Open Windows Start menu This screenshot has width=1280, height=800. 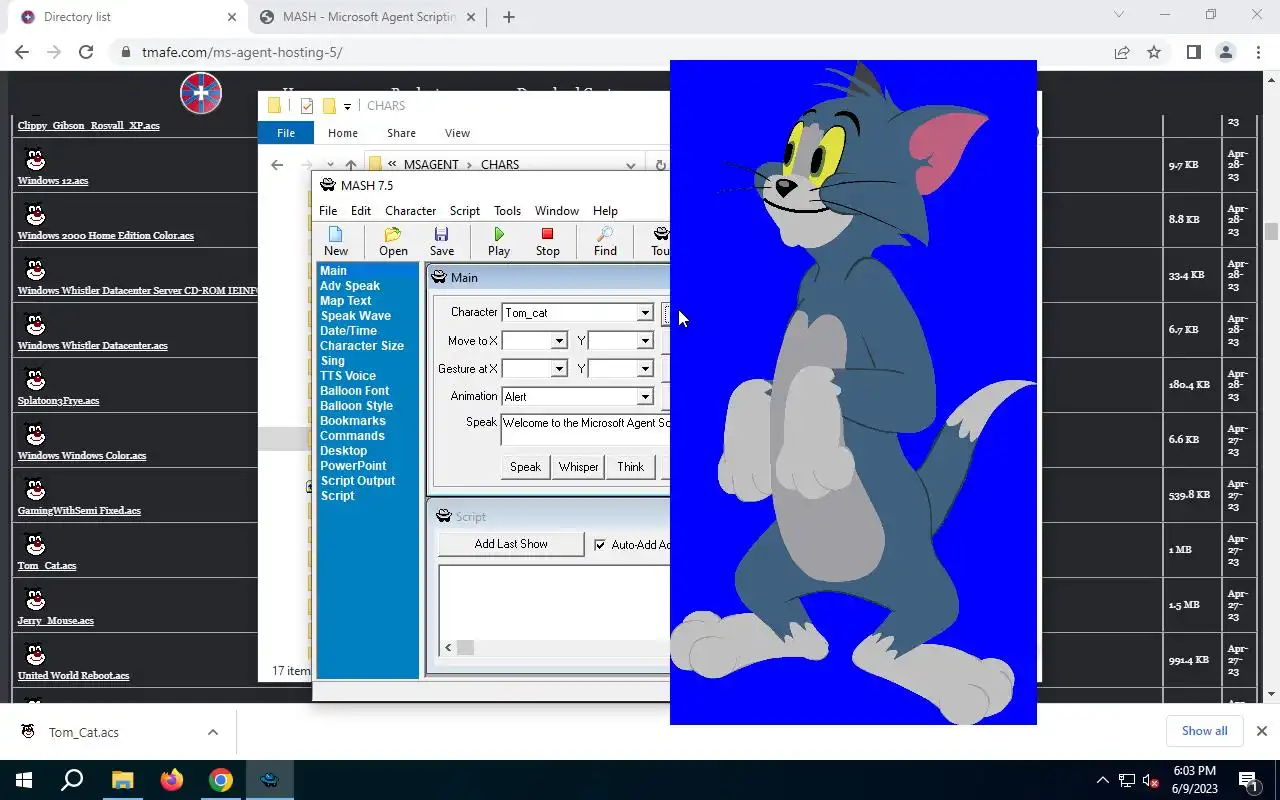(24, 780)
